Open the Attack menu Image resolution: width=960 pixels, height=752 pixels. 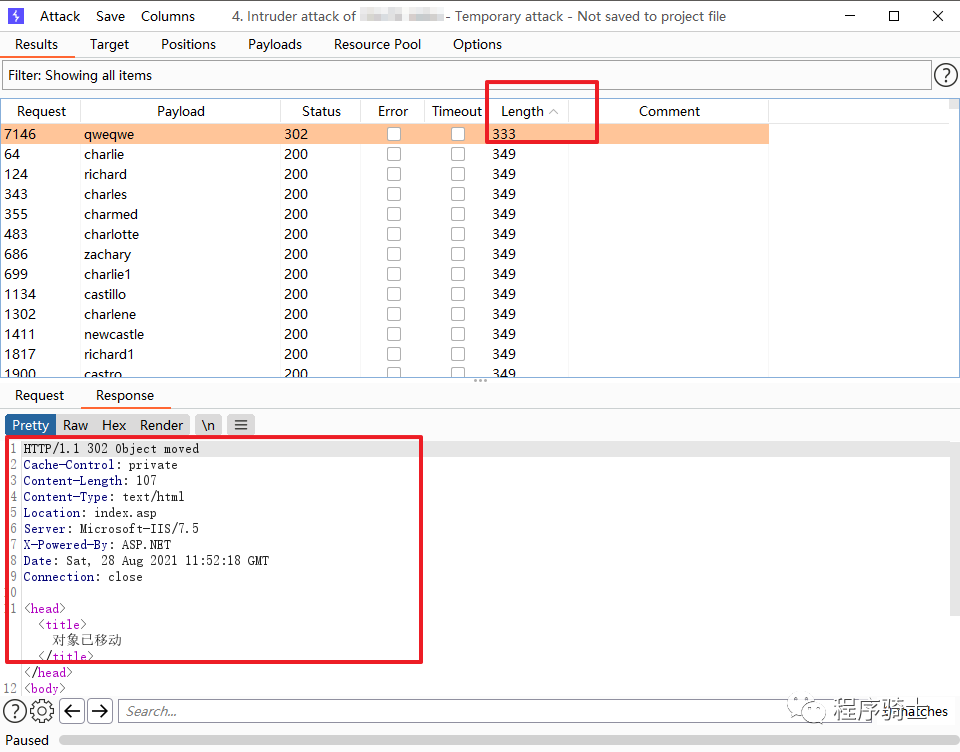pos(60,16)
